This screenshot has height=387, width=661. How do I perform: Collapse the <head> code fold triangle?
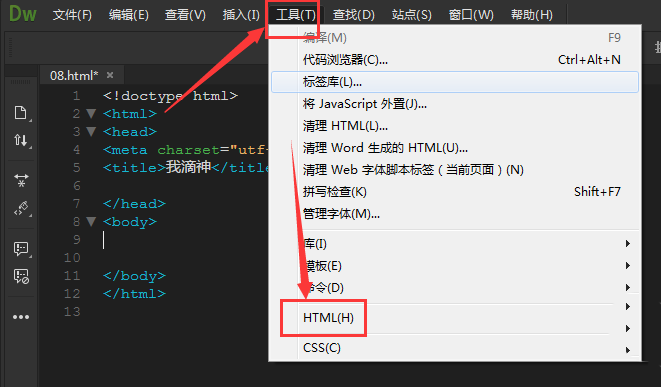point(91,132)
